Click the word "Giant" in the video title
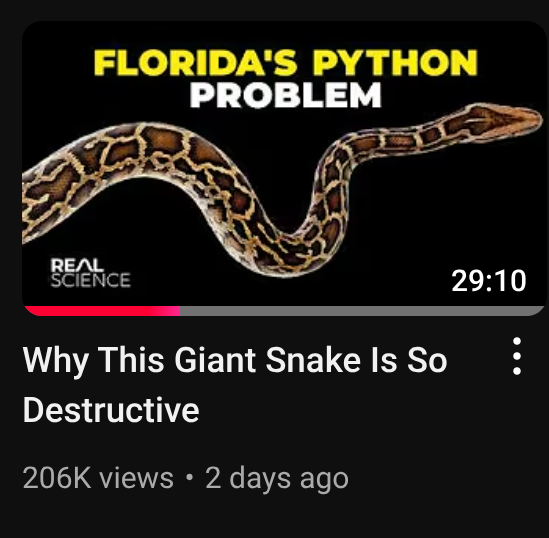Viewport: 549px width, 538px height. point(215,360)
